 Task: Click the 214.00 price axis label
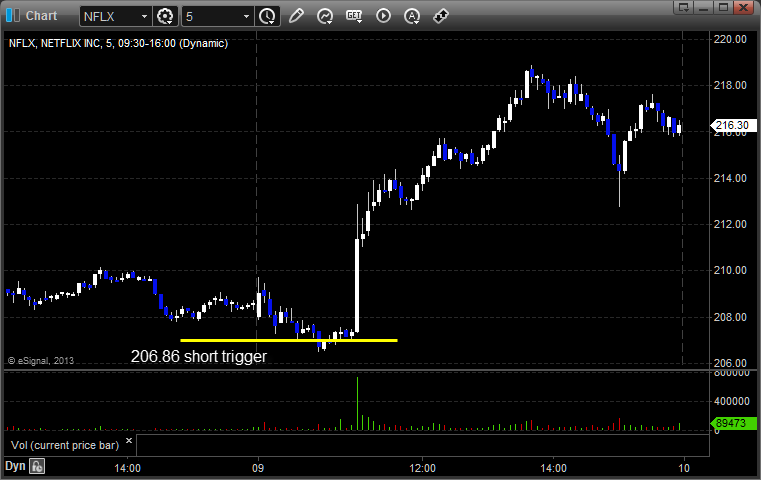tap(730, 178)
